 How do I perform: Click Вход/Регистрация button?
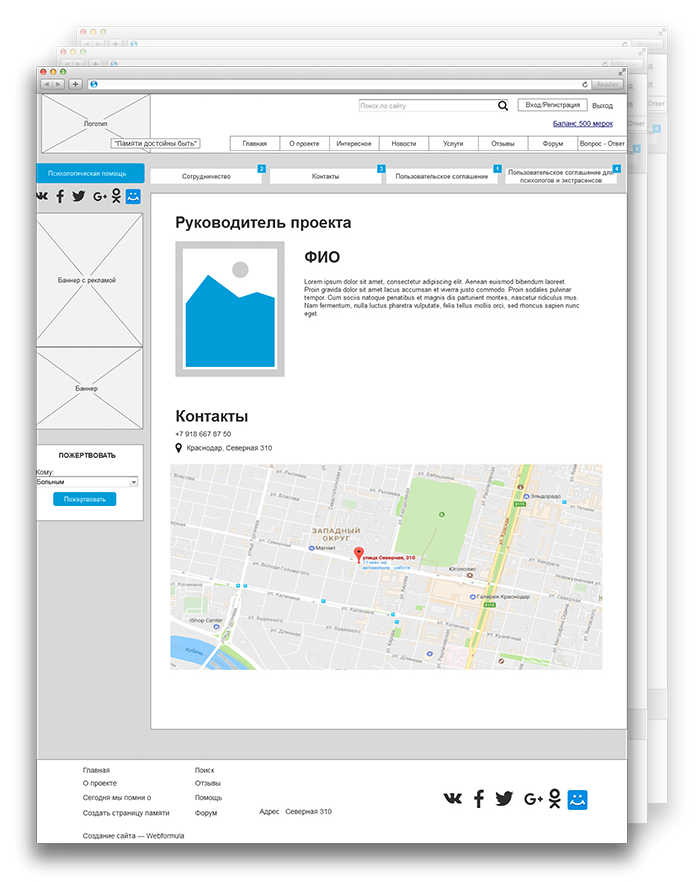tap(552, 105)
